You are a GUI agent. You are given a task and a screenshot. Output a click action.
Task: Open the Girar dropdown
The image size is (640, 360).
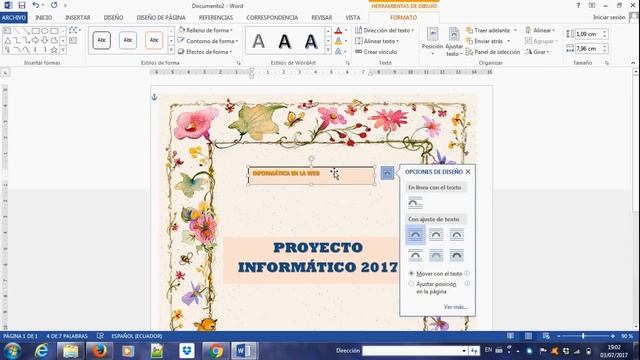point(537,52)
